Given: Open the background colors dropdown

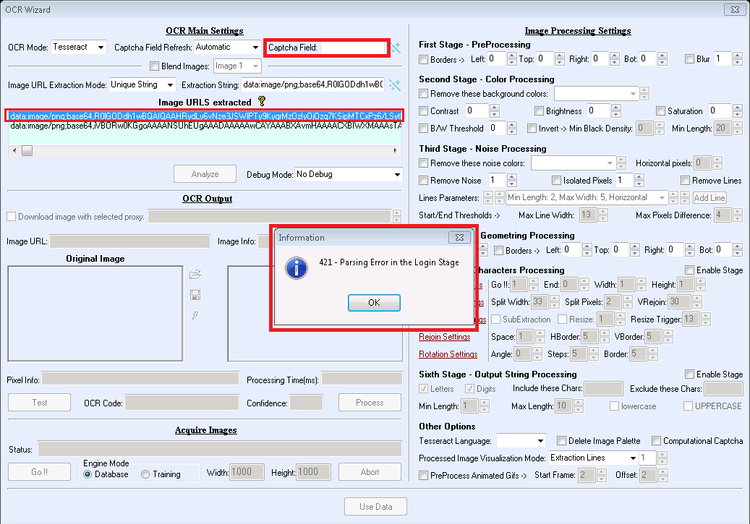Looking at the screenshot, I should coord(633,94).
